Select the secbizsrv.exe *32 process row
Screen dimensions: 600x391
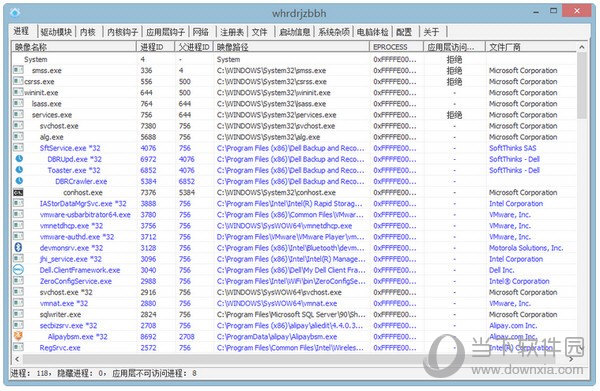point(294,326)
